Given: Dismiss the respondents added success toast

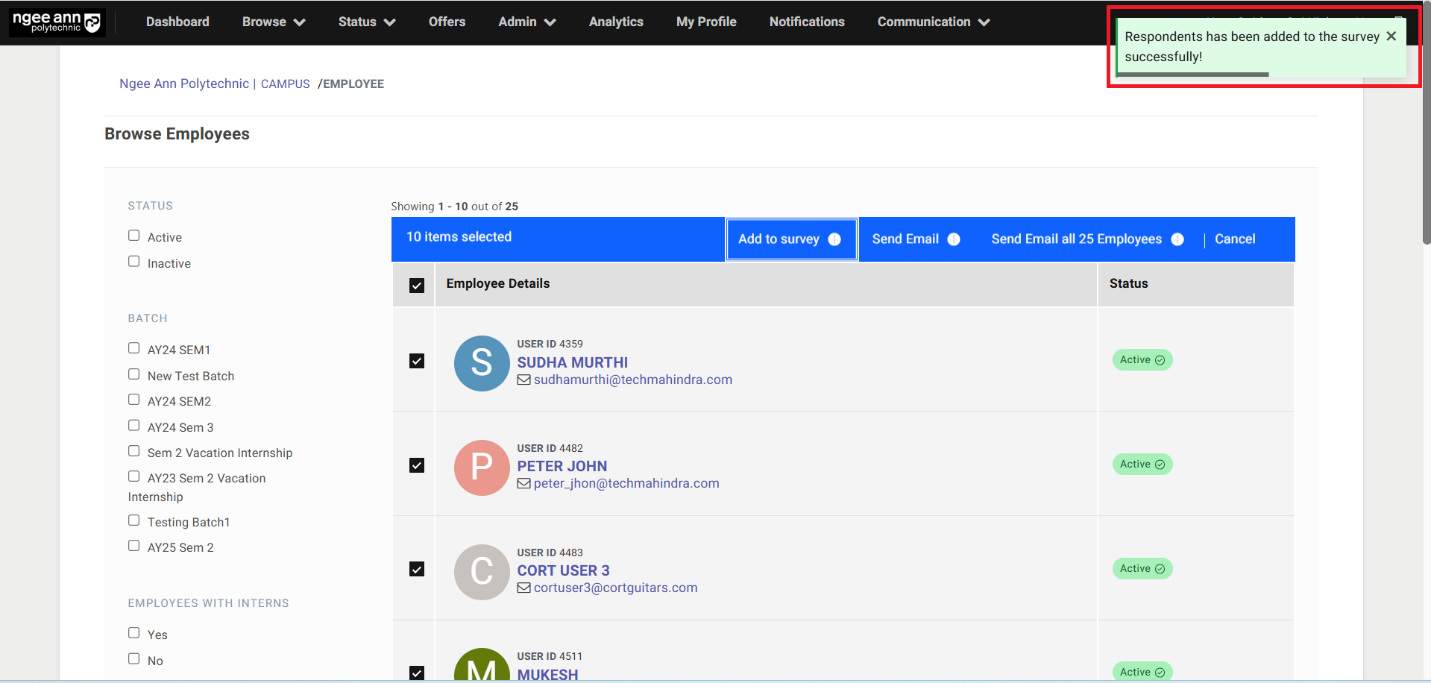Looking at the screenshot, I should (1391, 35).
